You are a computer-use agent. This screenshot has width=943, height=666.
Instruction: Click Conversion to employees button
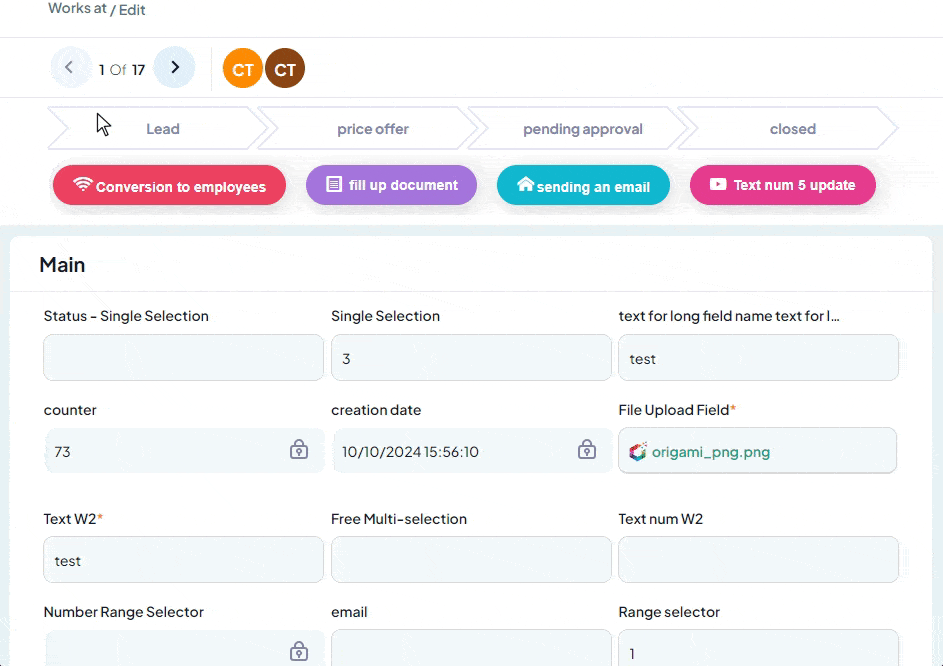pyautogui.click(x=170, y=185)
